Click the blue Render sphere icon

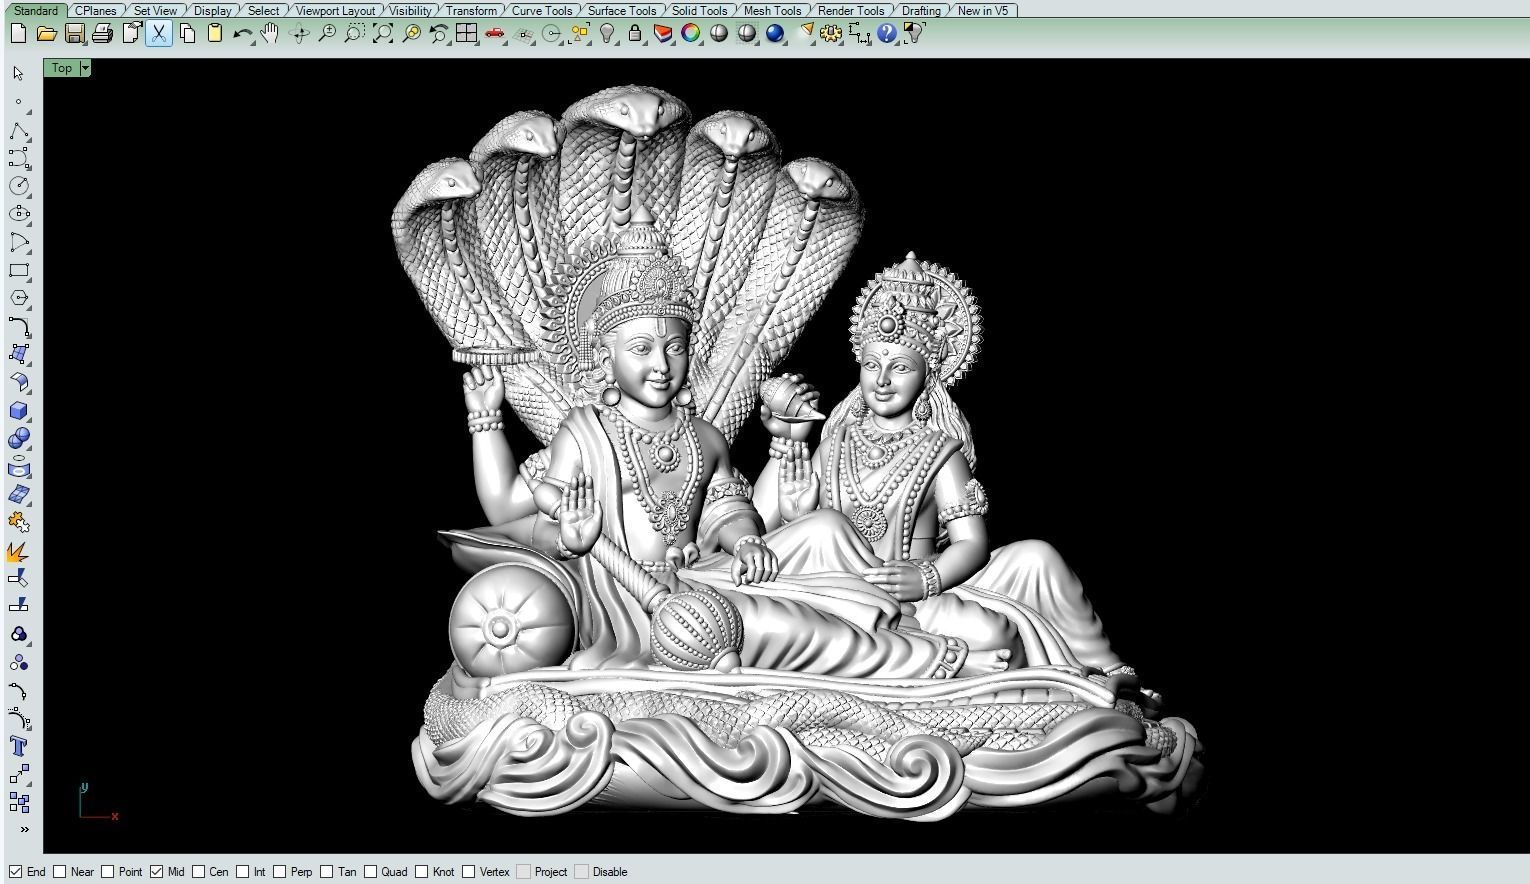pos(775,33)
